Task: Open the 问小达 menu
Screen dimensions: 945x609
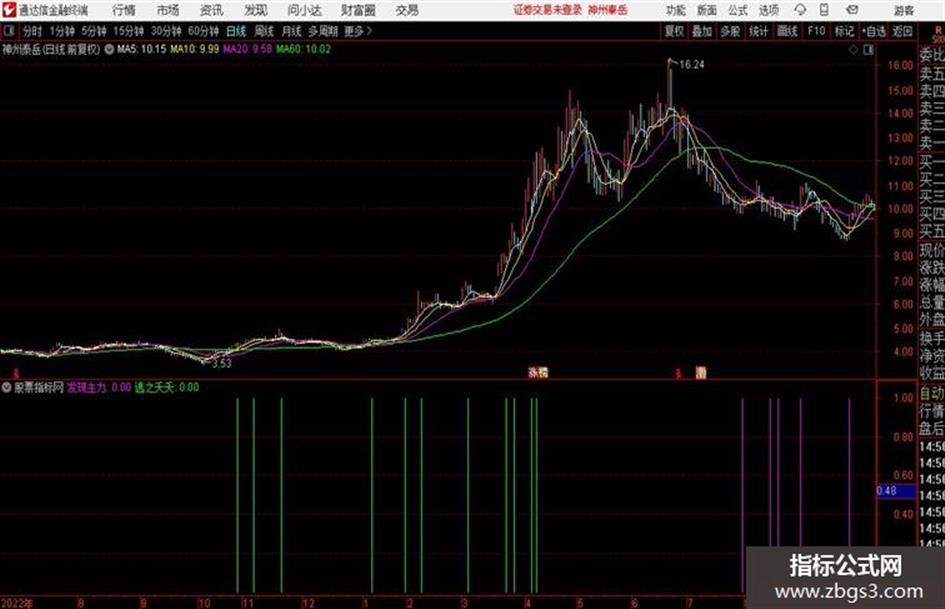Action: pyautogui.click(x=304, y=10)
